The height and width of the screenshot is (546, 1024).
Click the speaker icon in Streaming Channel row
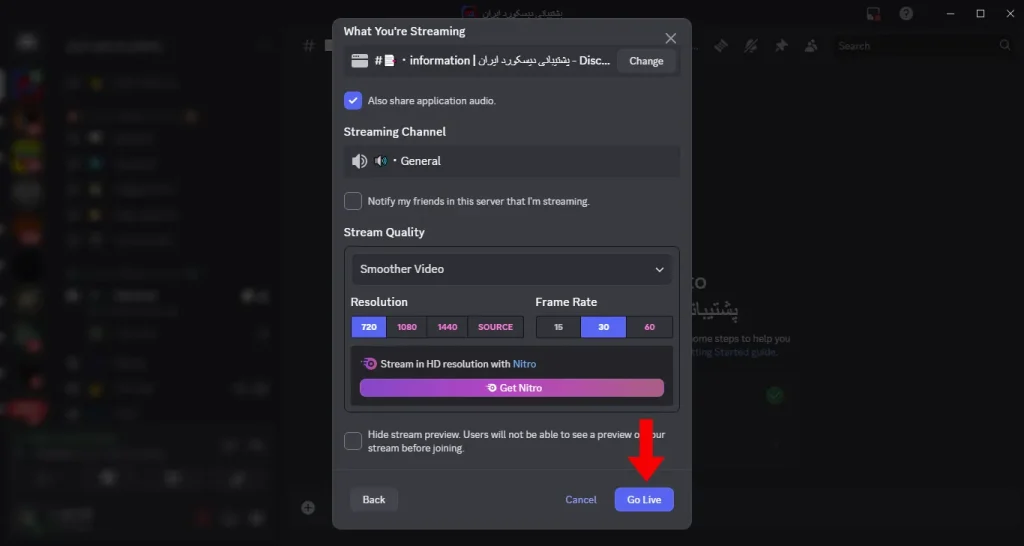point(359,161)
